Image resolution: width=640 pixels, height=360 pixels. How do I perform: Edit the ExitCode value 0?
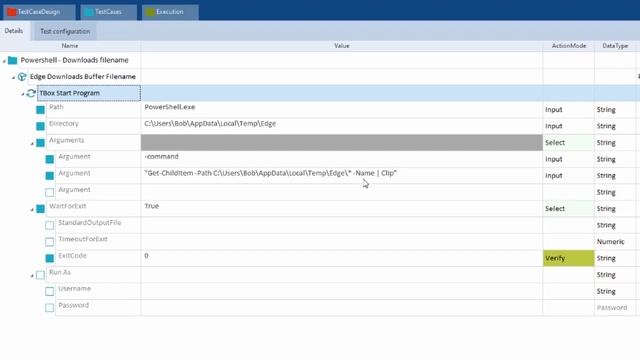pyautogui.click(x=342, y=258)
